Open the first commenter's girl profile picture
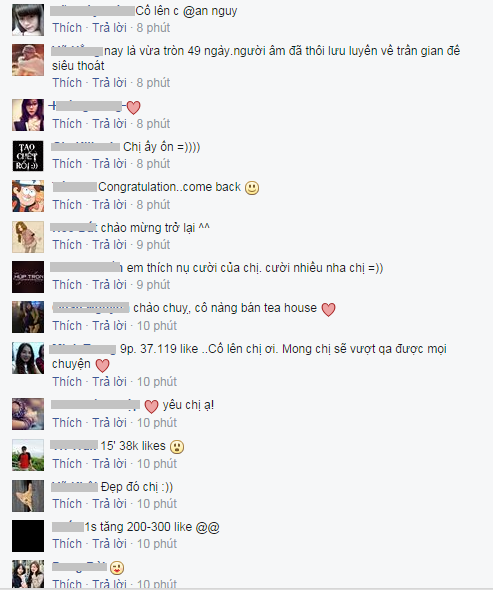This screenshot has height=590, width=493. [x=28, y=20]
